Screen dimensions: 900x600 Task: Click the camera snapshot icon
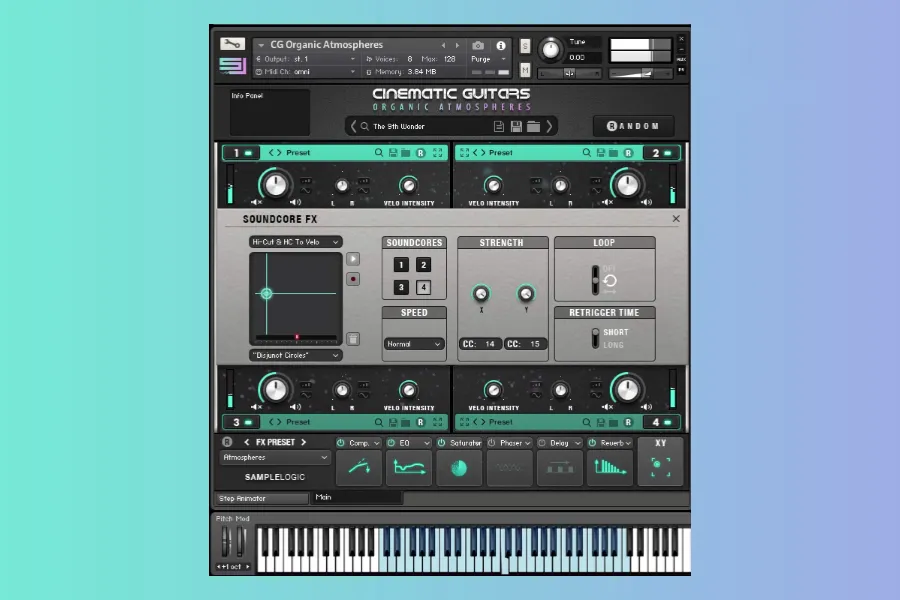click(x=478, y=45)
